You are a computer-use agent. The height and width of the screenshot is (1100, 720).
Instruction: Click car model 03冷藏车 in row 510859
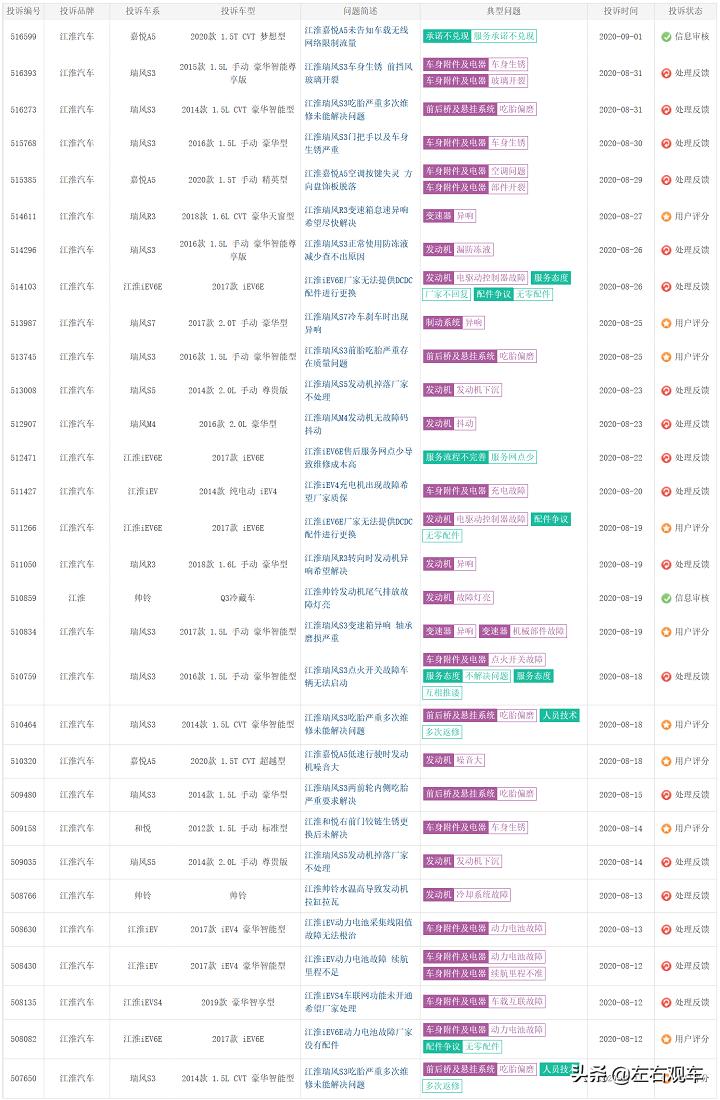click(x=238, y=598)
